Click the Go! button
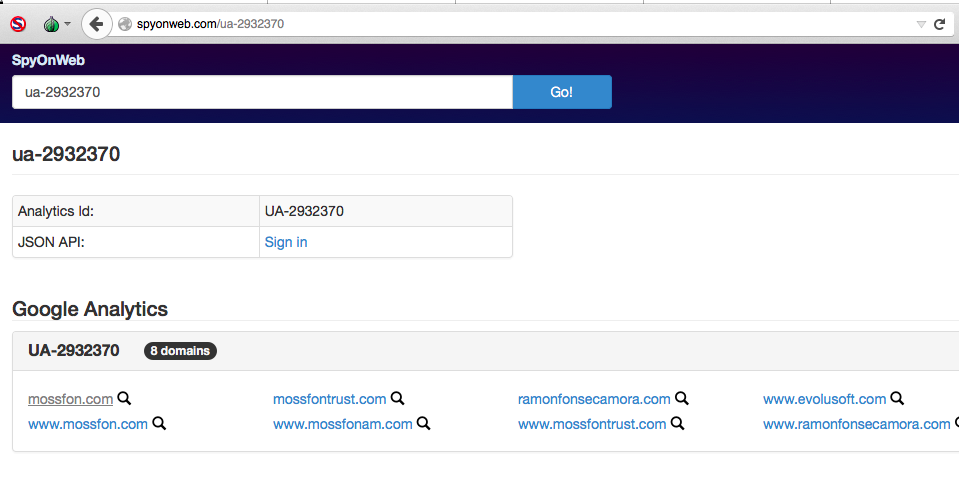This screenshot has height=504, width=959. [561, 92]
